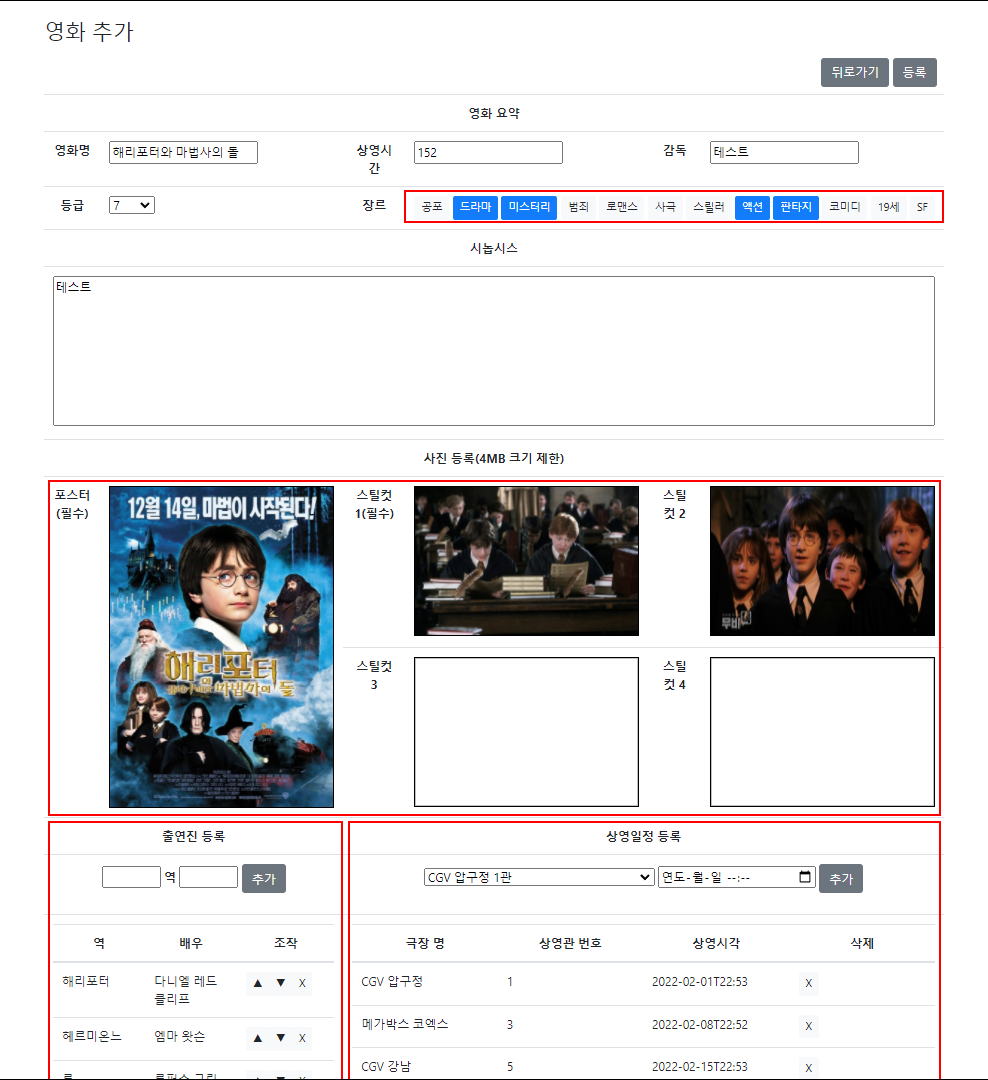Image resolution: width=988 pixels, height=1080 pixels.
Task: Open the calendar picker icon
Action: click(805, 877)
